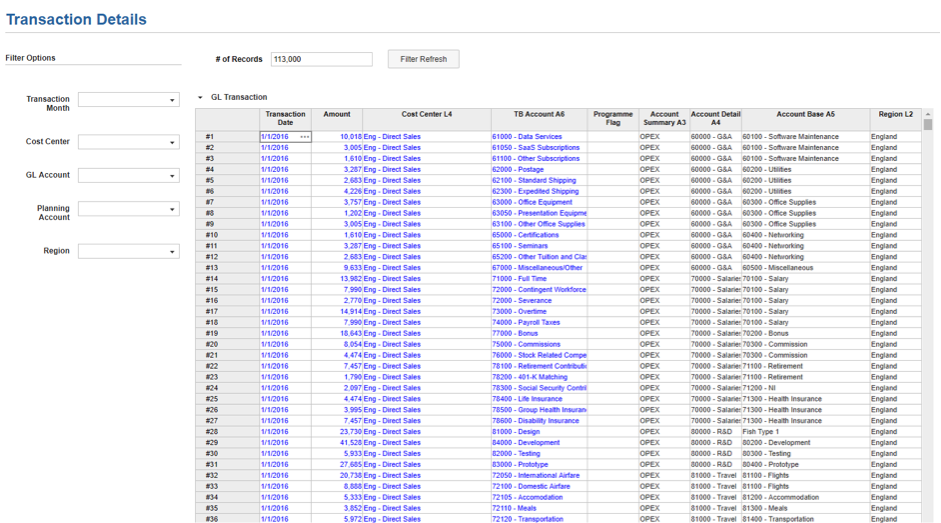Click the Account Summary A3 column header
This screenshot has width=941, height=523.
(664, 118)
